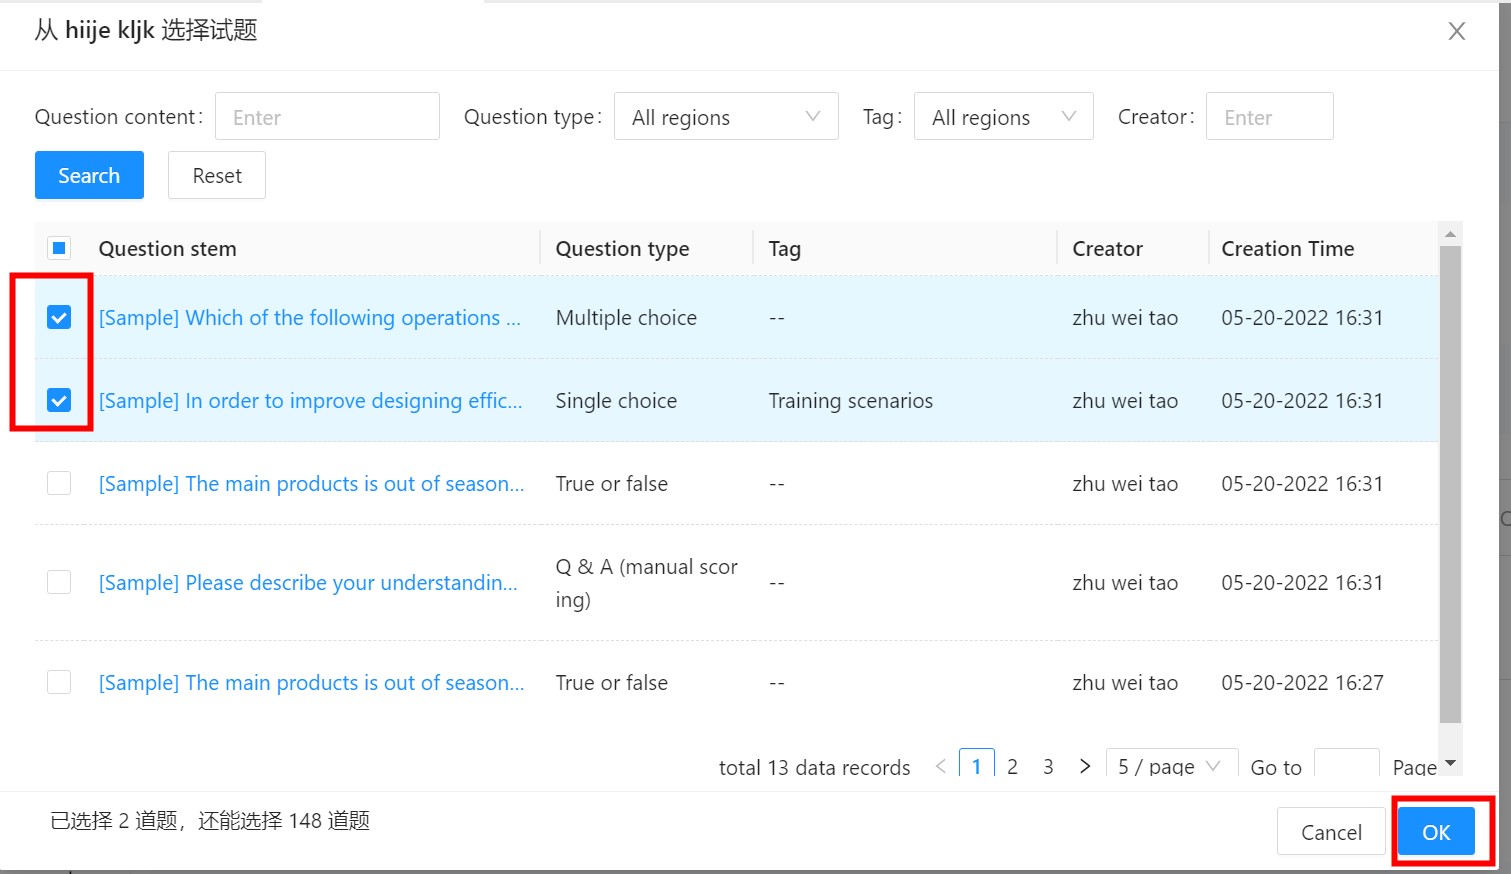Open '[Sample] The main products' link dated 16:27

click(x=311, y=682)
